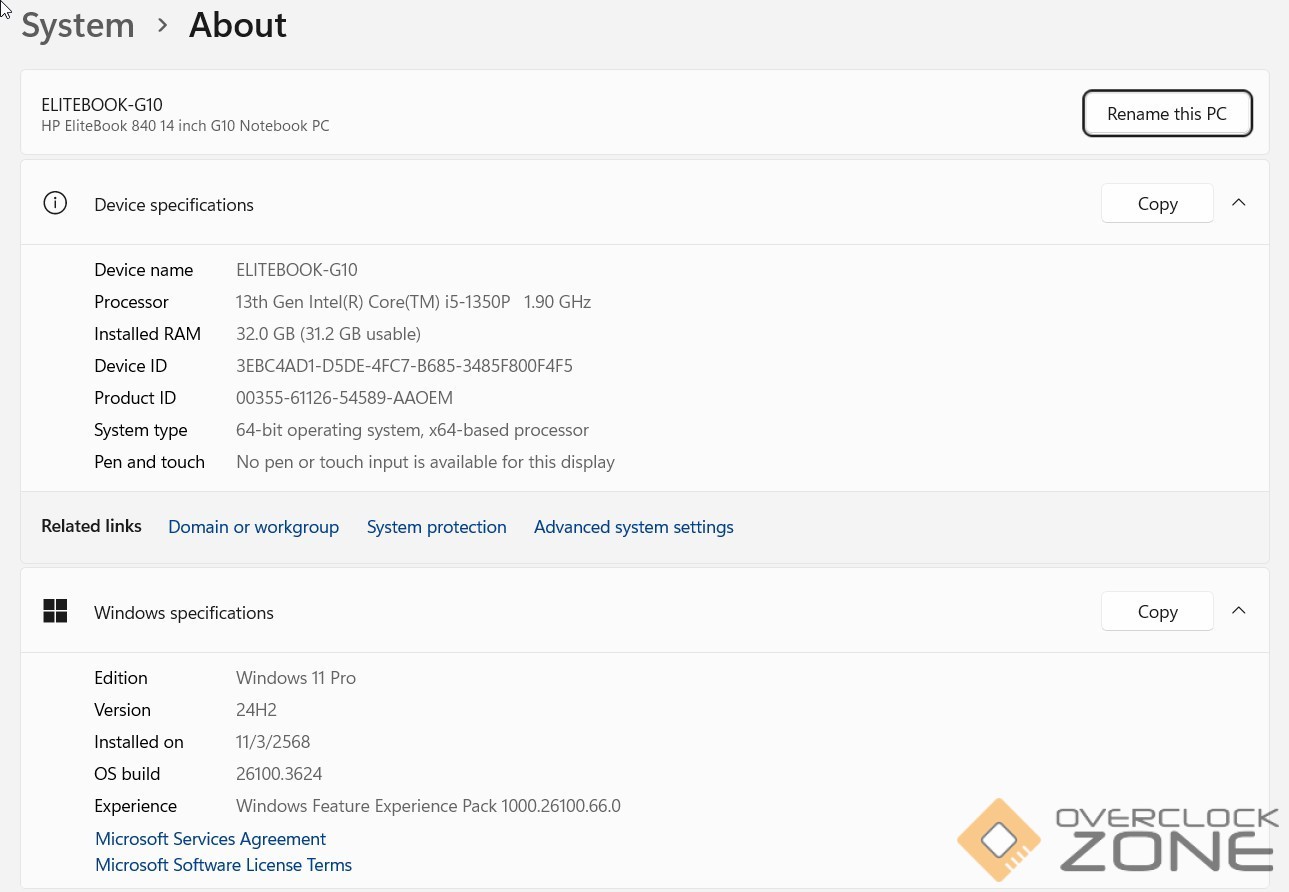Click the Device specifications heading
The height and width of the screenshot is (892, 1289).
click(174, 205)
